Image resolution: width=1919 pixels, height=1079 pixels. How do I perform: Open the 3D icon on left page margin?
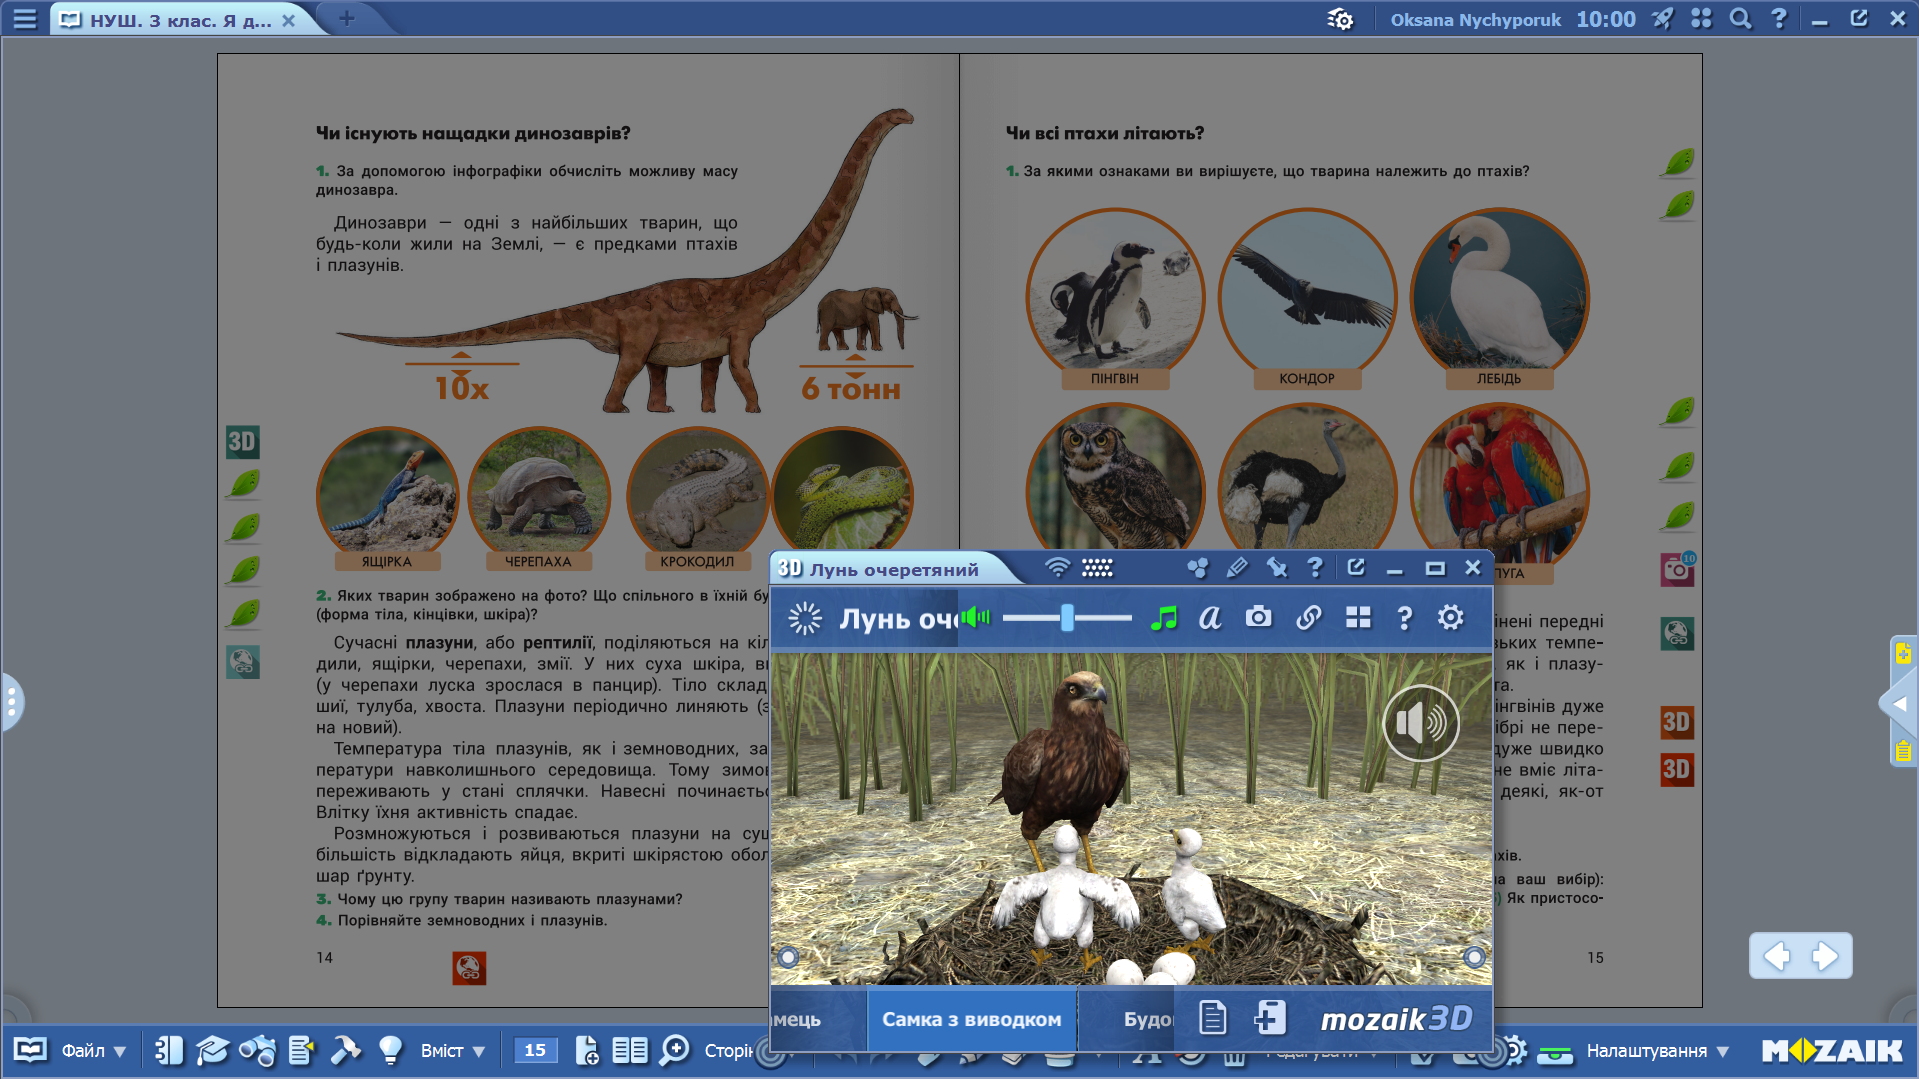point(242,442)
